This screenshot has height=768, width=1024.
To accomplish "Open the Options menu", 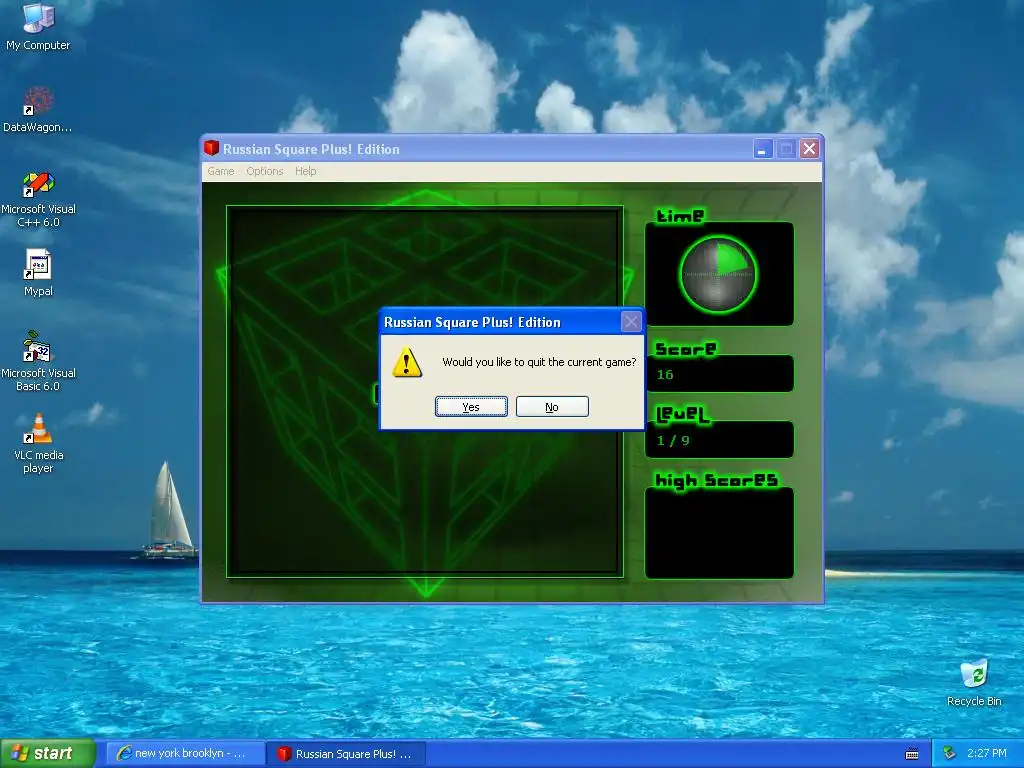I will coord(264,171).
